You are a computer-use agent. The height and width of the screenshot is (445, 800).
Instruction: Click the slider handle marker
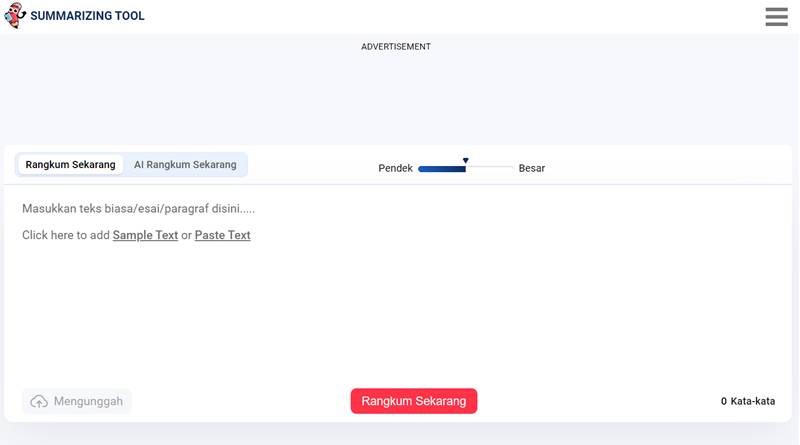[465, 161]
